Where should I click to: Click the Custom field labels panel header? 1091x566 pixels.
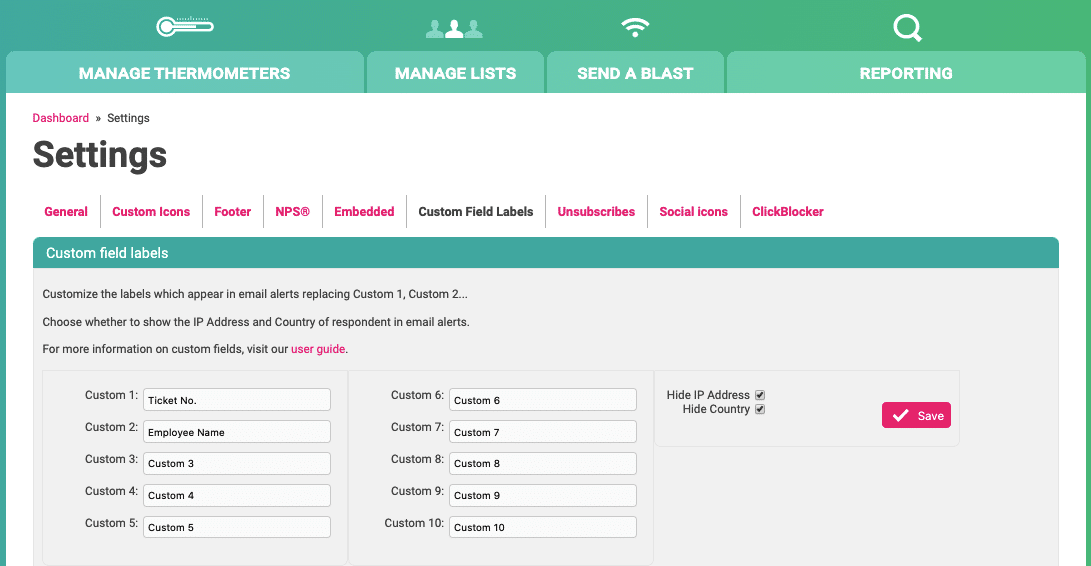pos(546,253)
